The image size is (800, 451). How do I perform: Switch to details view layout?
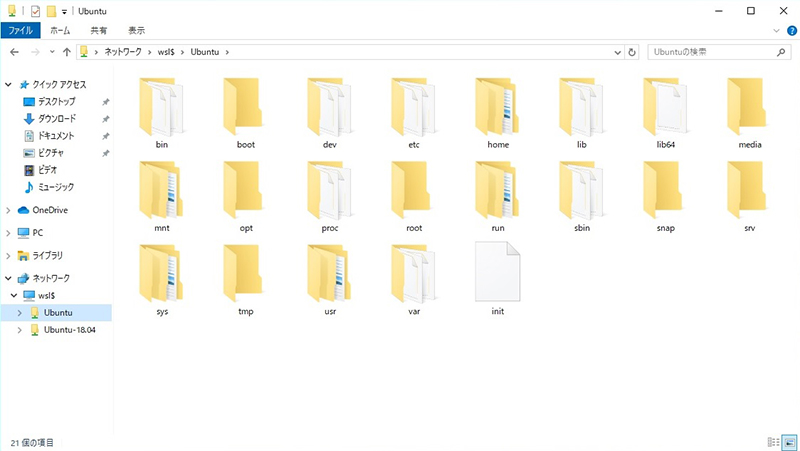773,442
